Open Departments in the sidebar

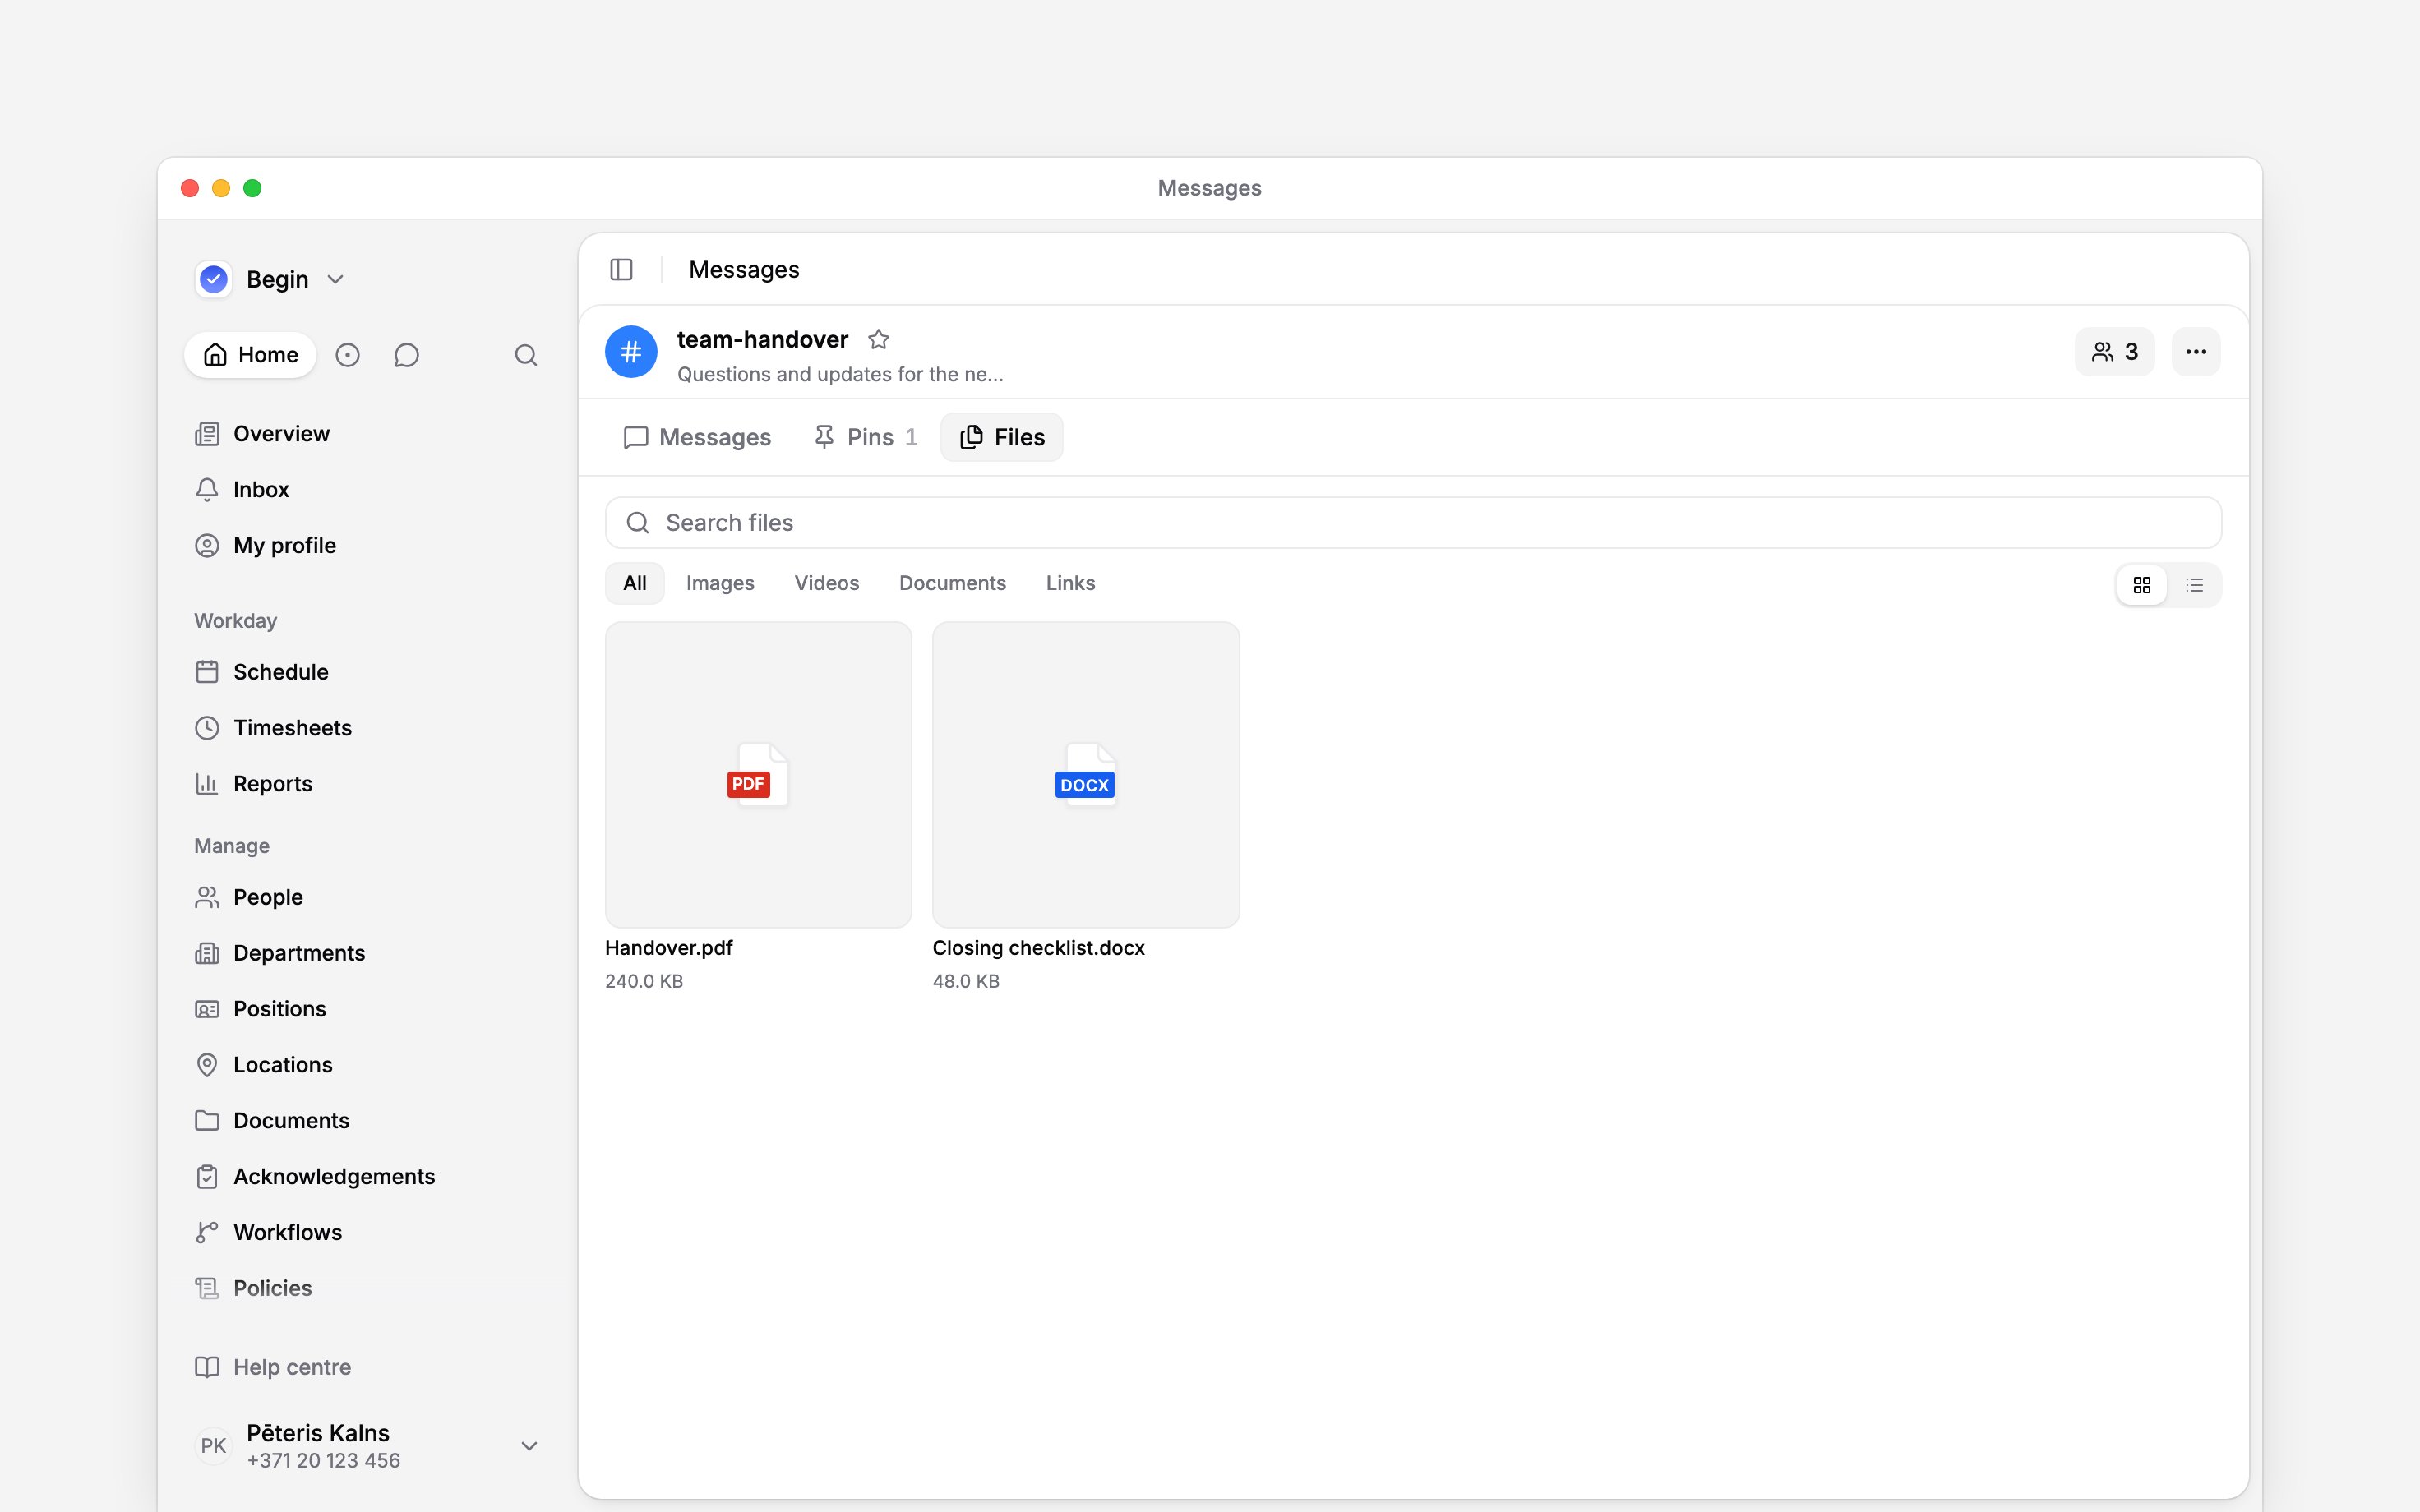point(367,953)
